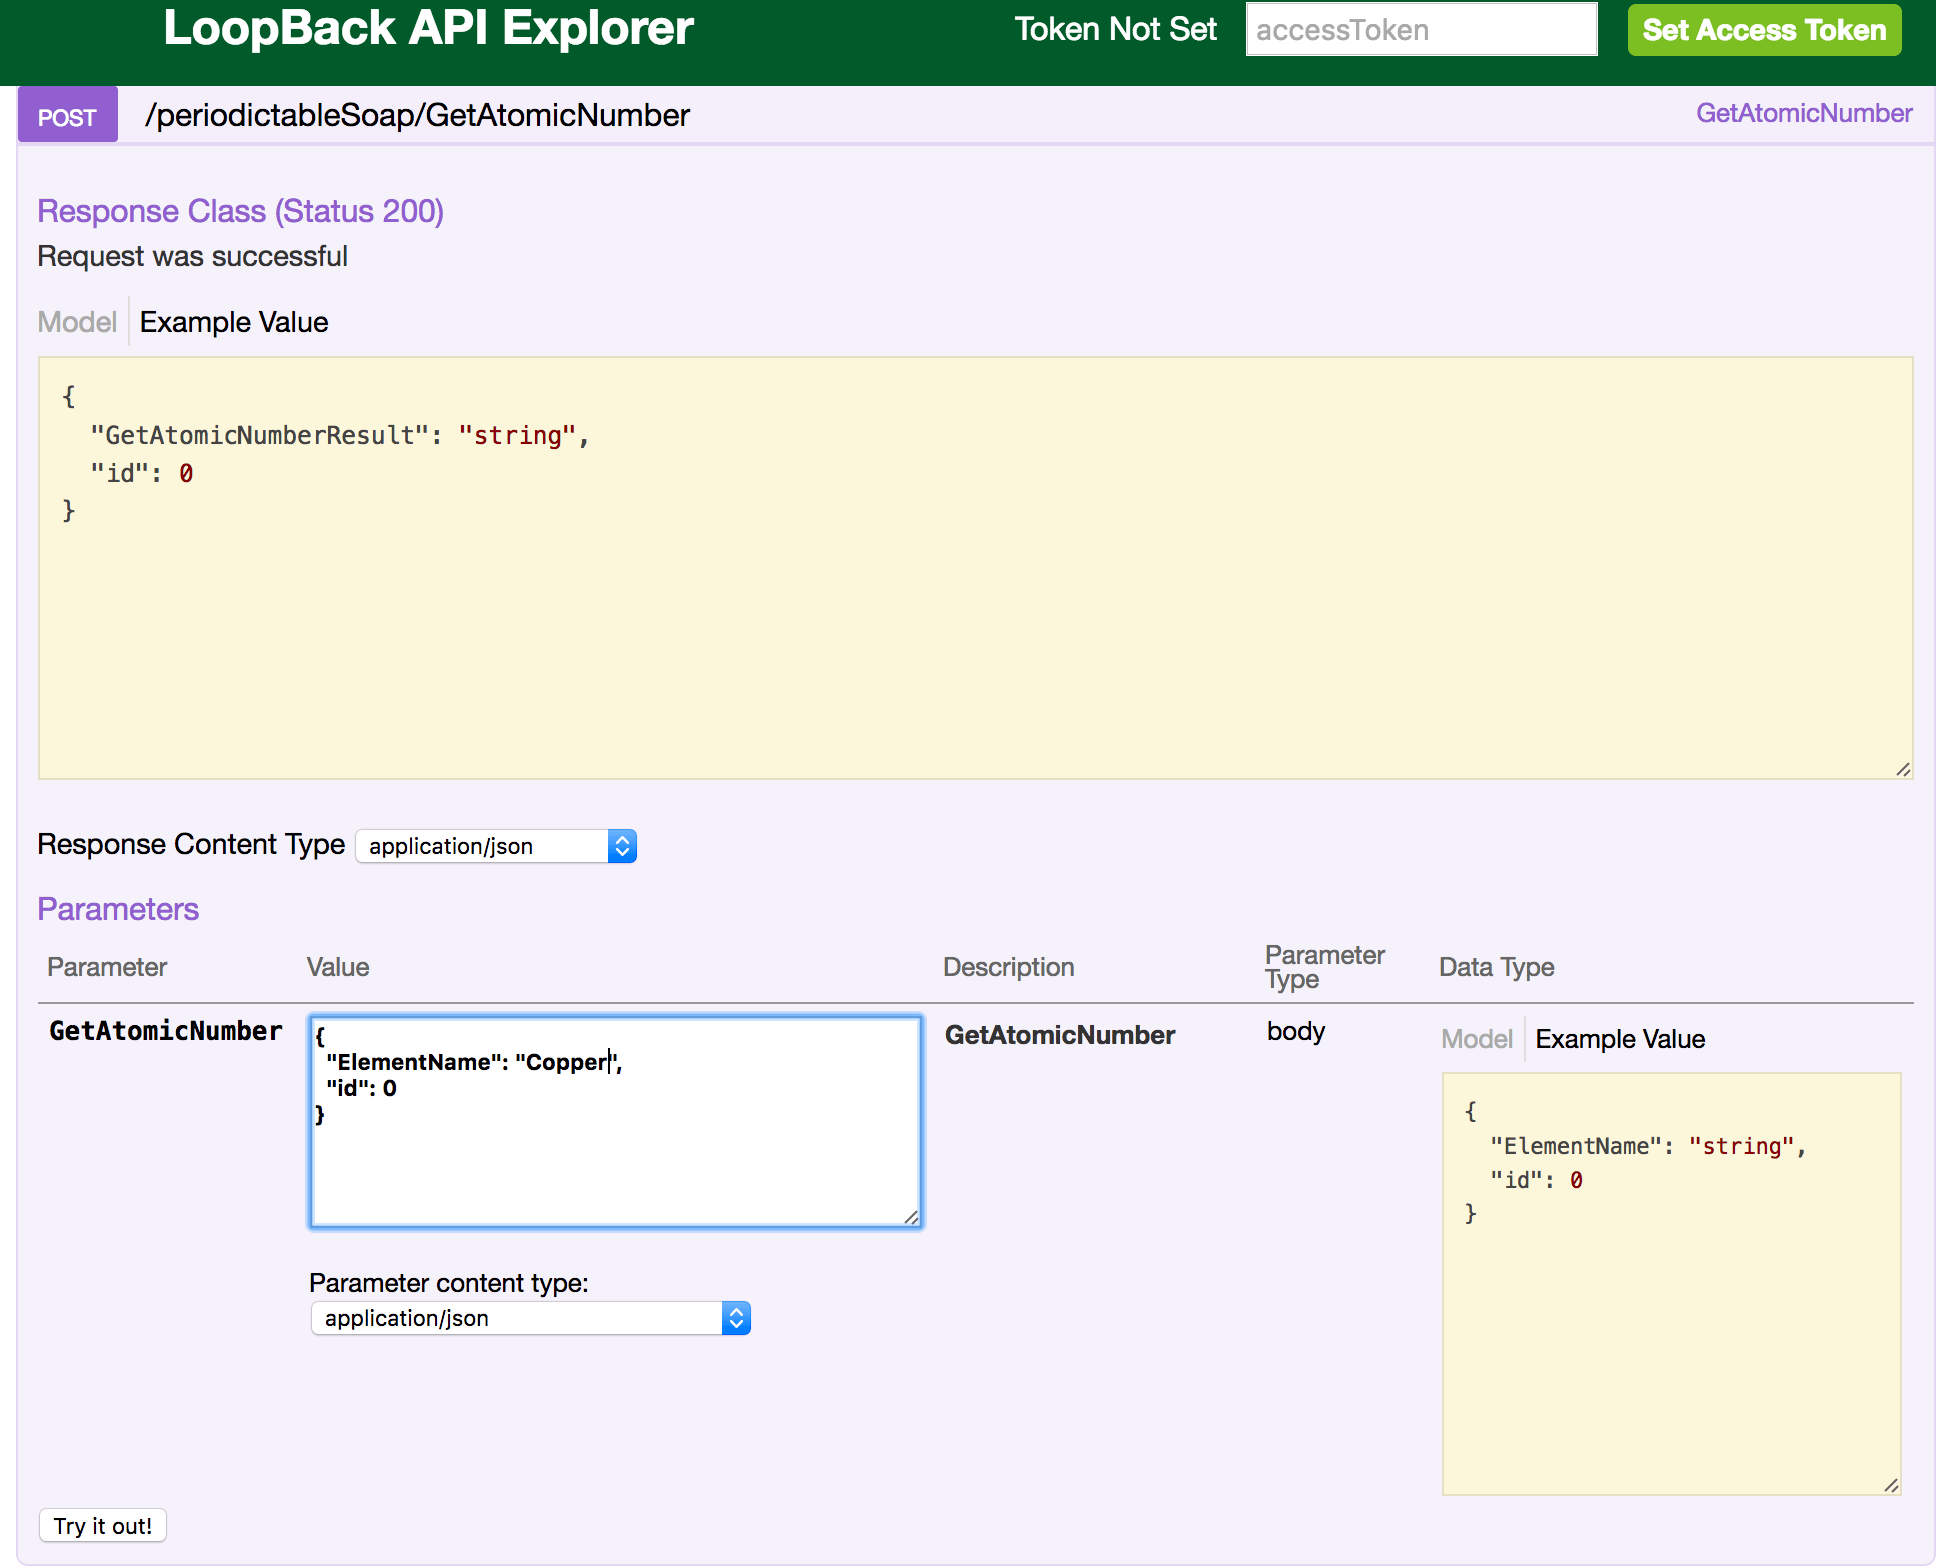Select the Example Value tab near Response Class
This screenshot has width=1936, height=1568.
coord(233,322)
